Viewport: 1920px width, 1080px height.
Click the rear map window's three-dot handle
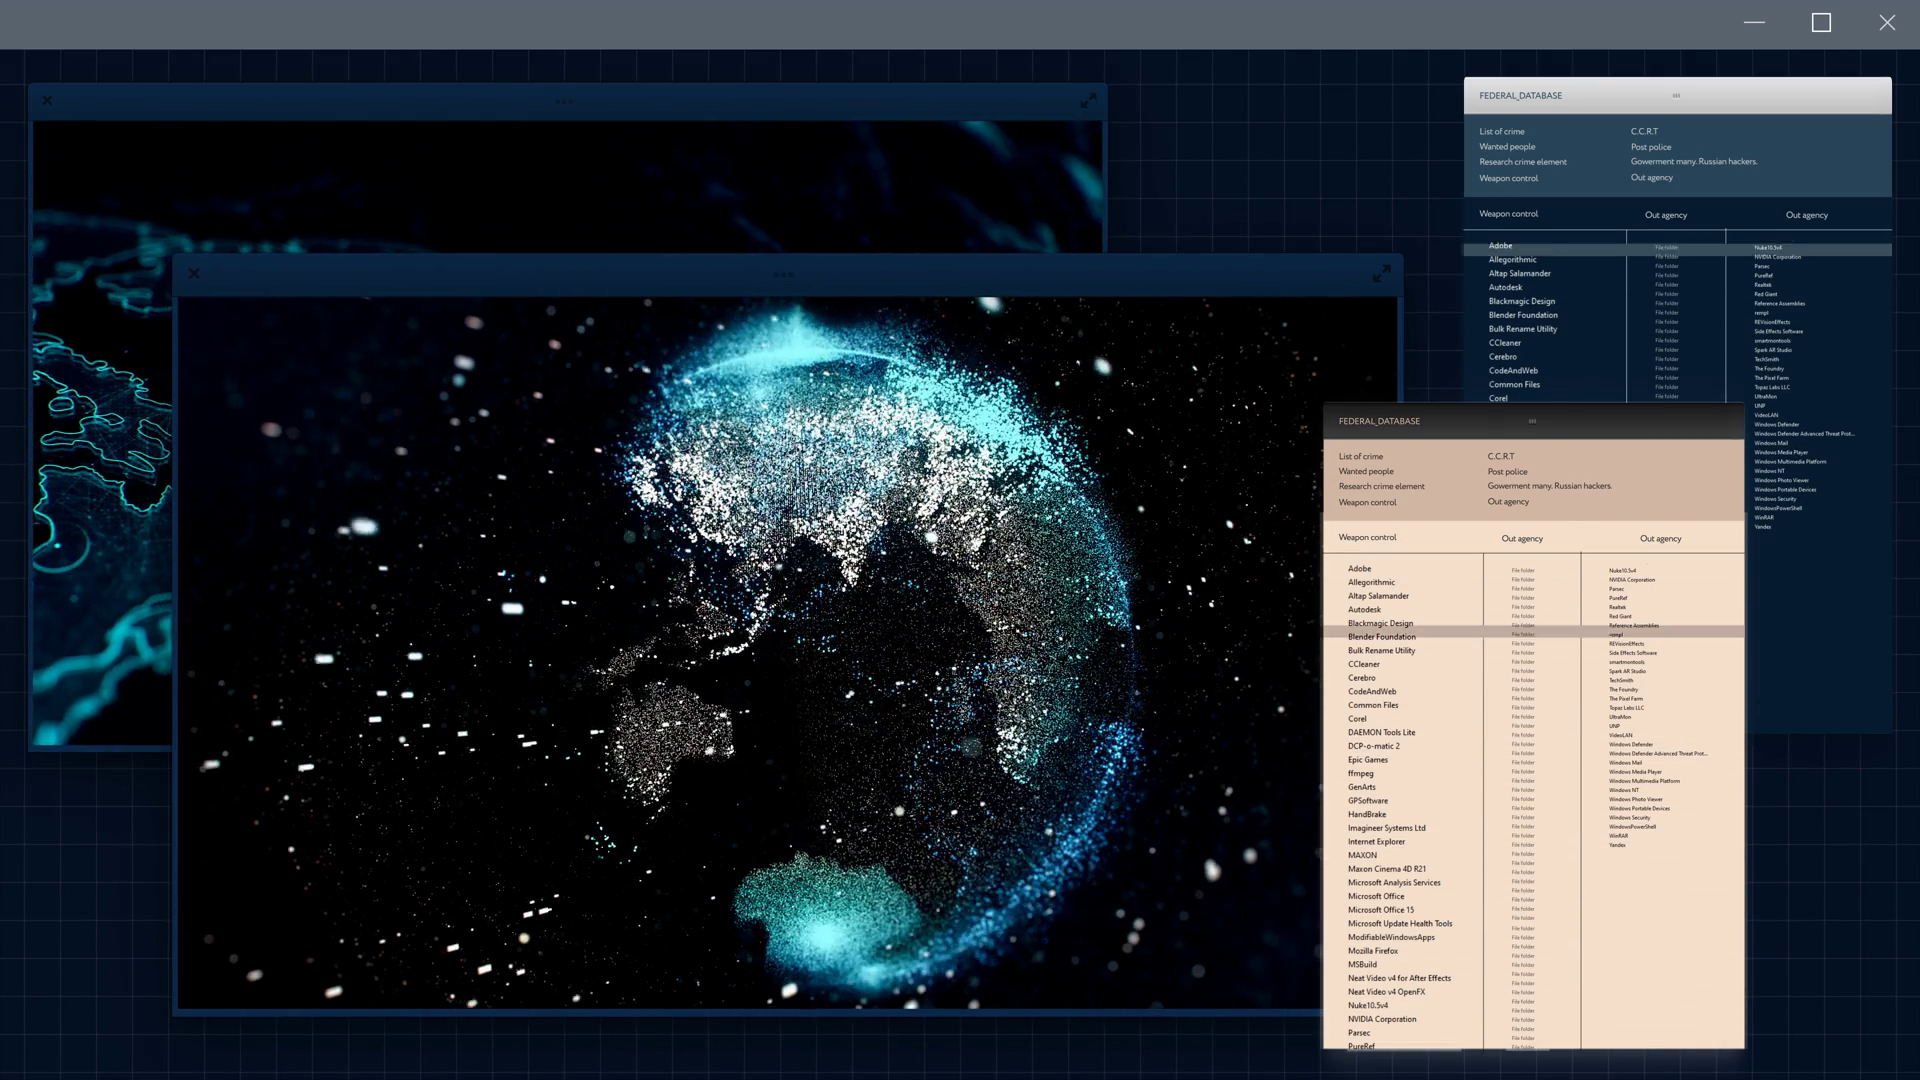click(x=564, y=101)
